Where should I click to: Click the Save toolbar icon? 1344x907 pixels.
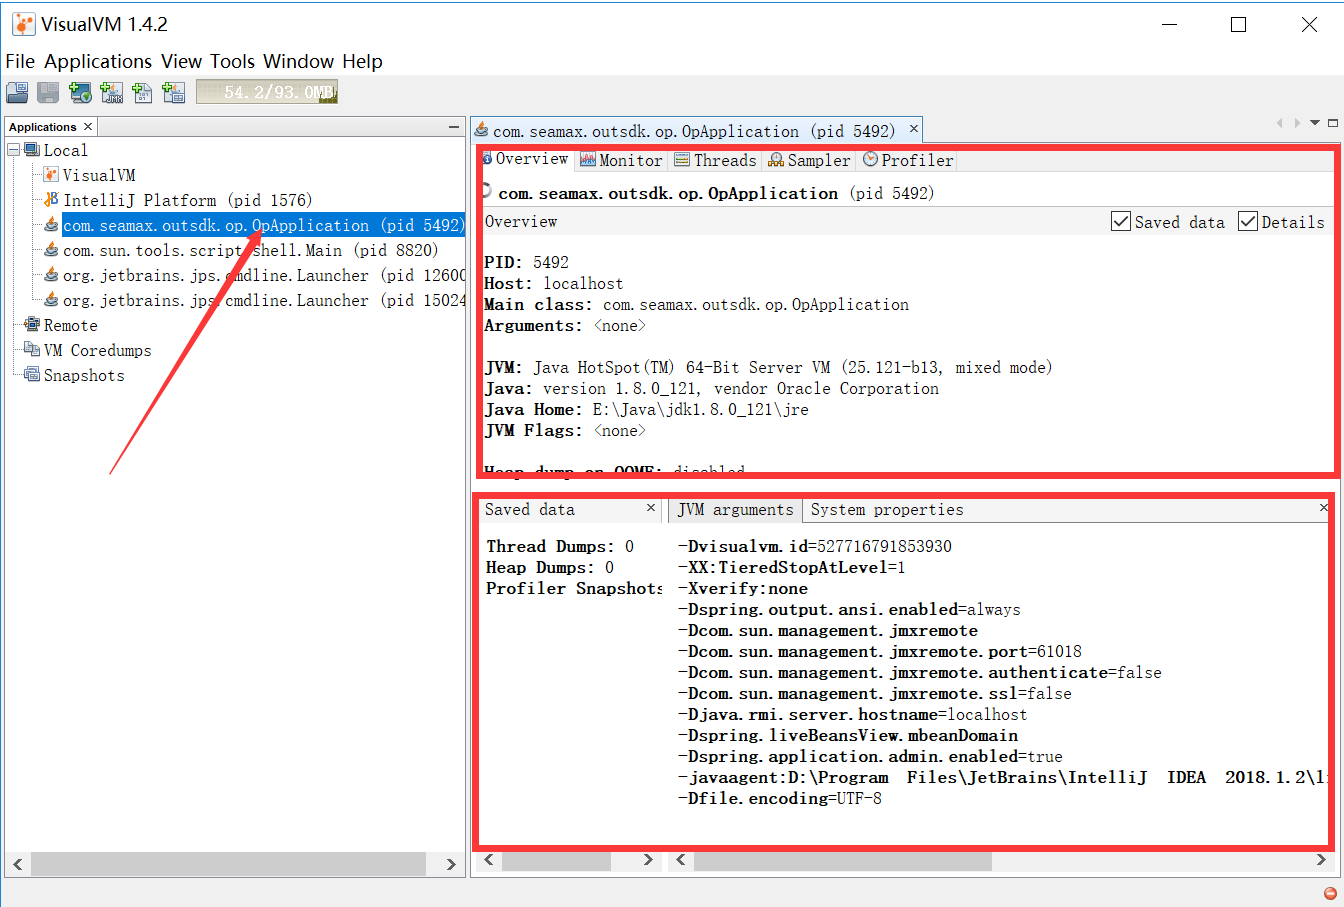coord(47,92)
